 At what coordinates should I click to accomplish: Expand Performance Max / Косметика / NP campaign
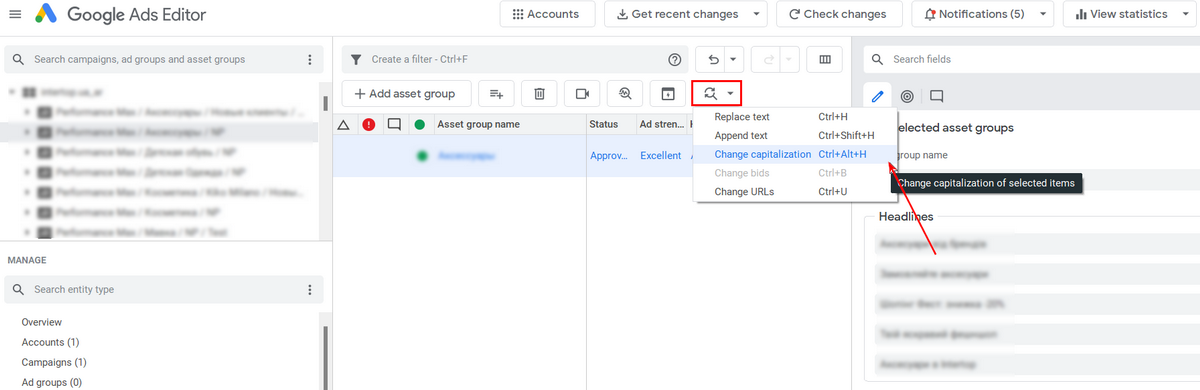(27, 212)
